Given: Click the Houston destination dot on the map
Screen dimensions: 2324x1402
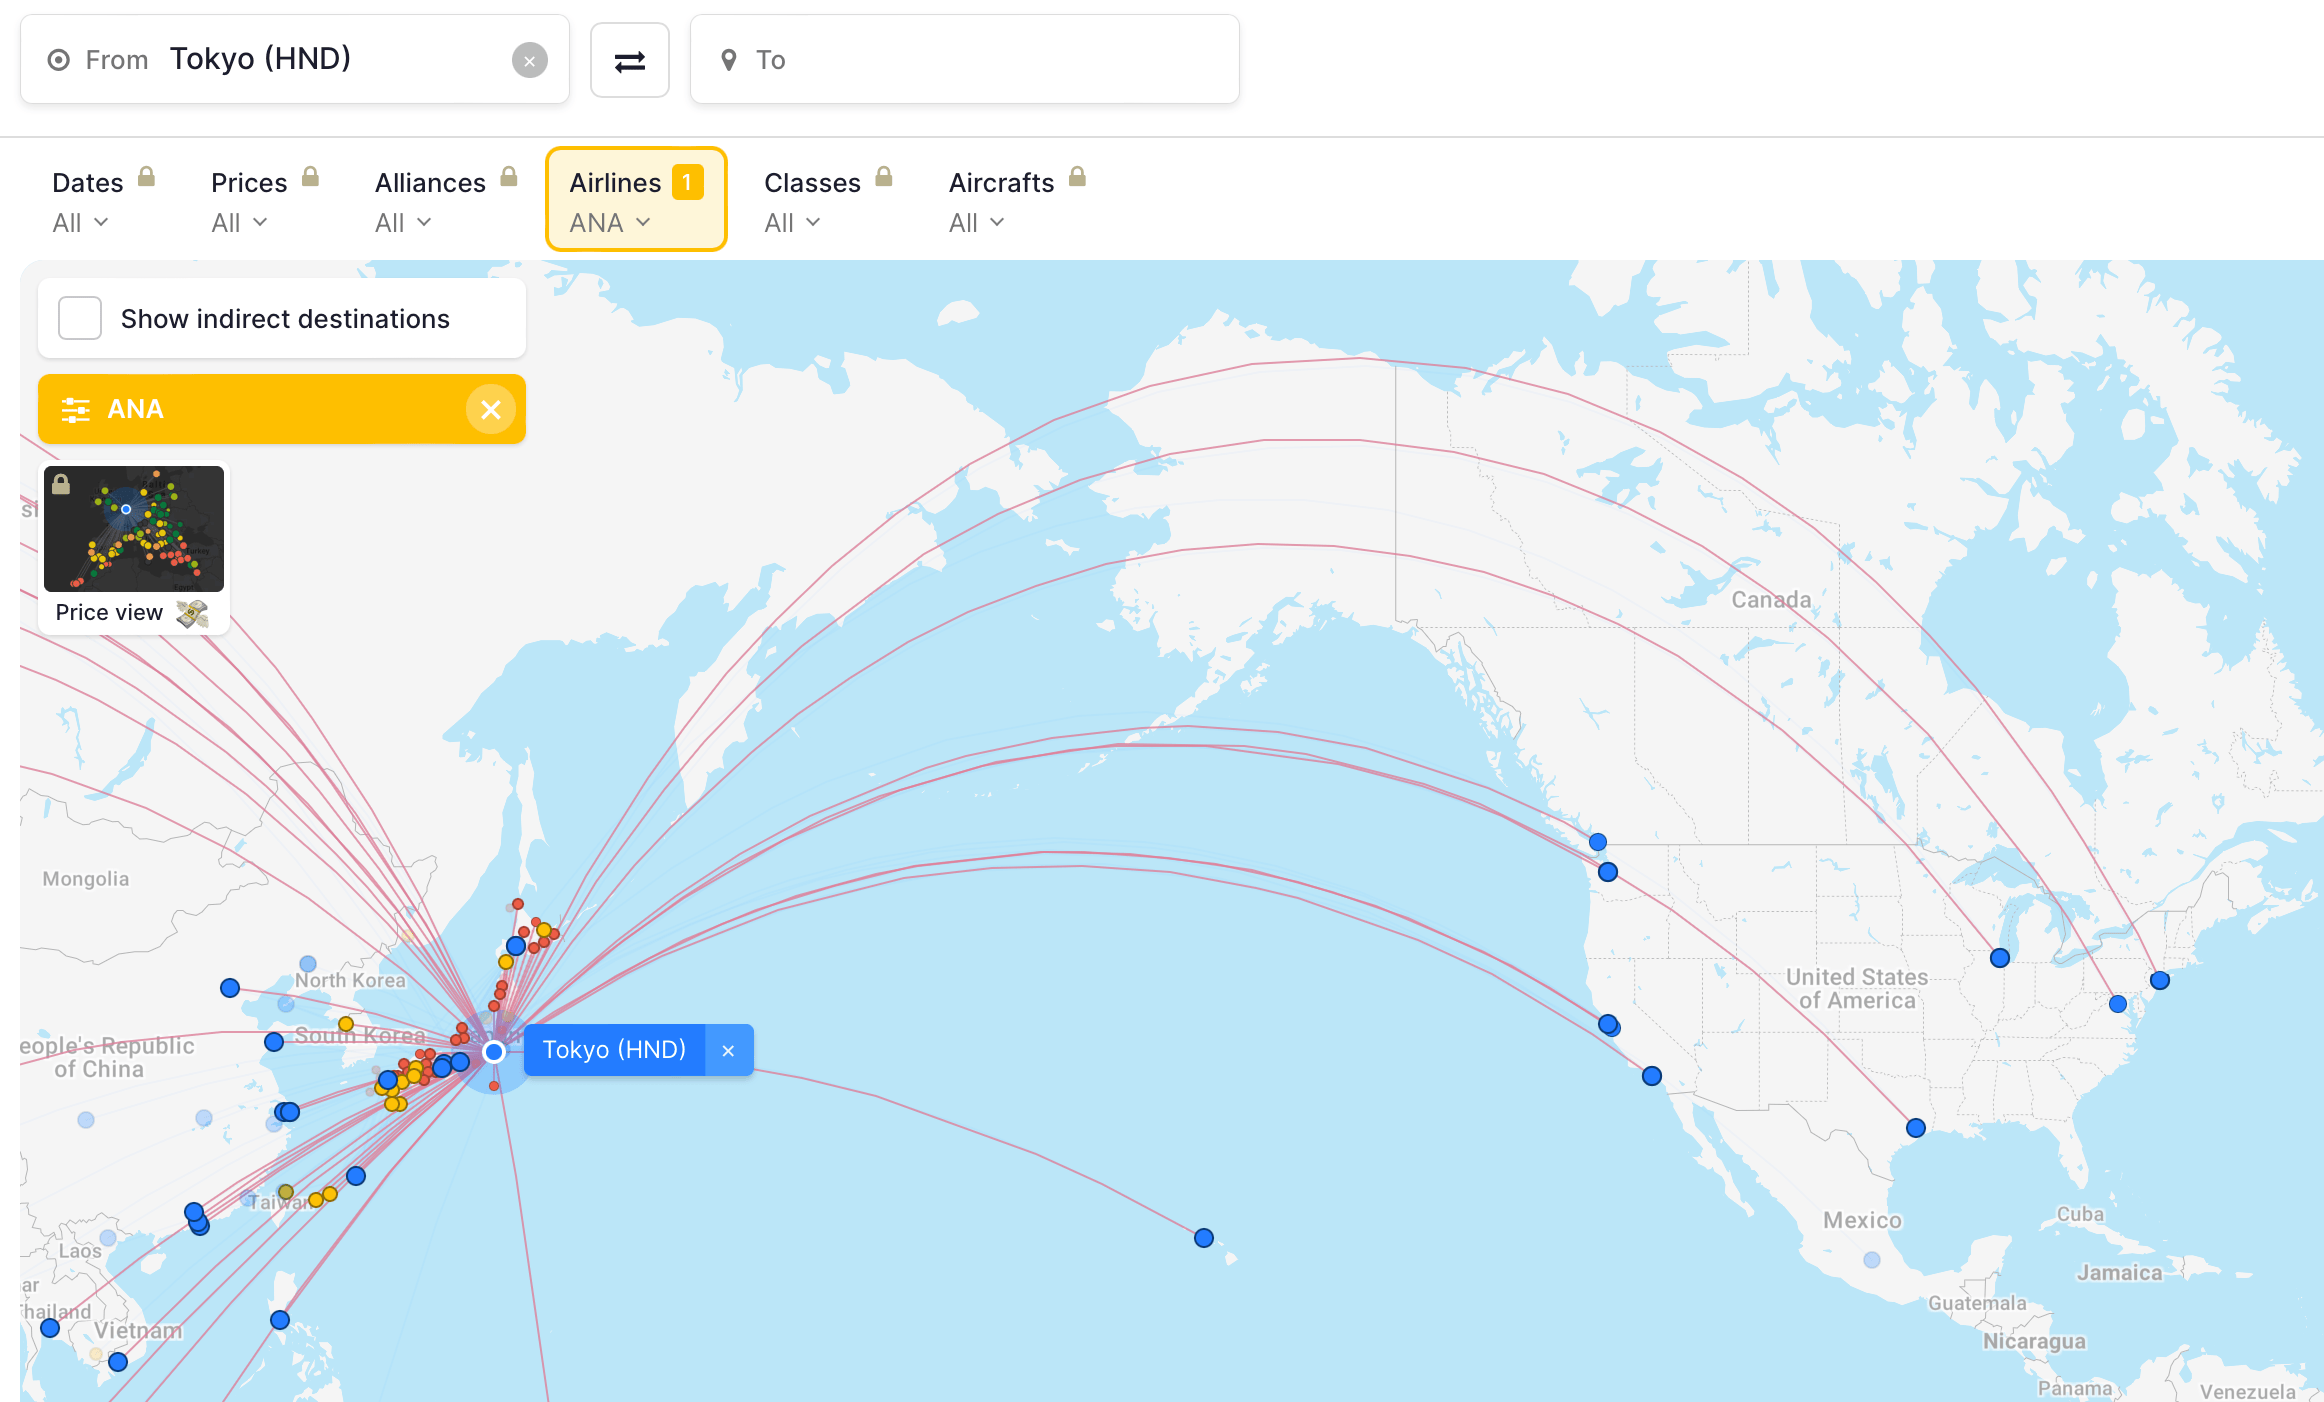Looking at the screenshot, I should 1916,1128.
